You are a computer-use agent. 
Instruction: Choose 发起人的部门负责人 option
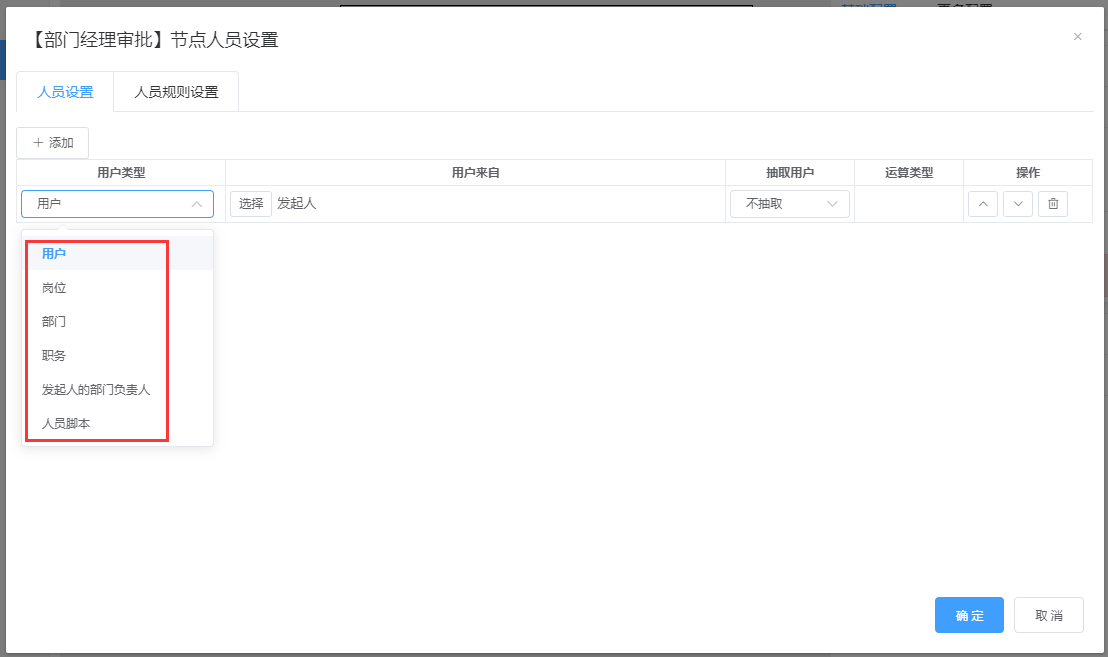point(96,390)
